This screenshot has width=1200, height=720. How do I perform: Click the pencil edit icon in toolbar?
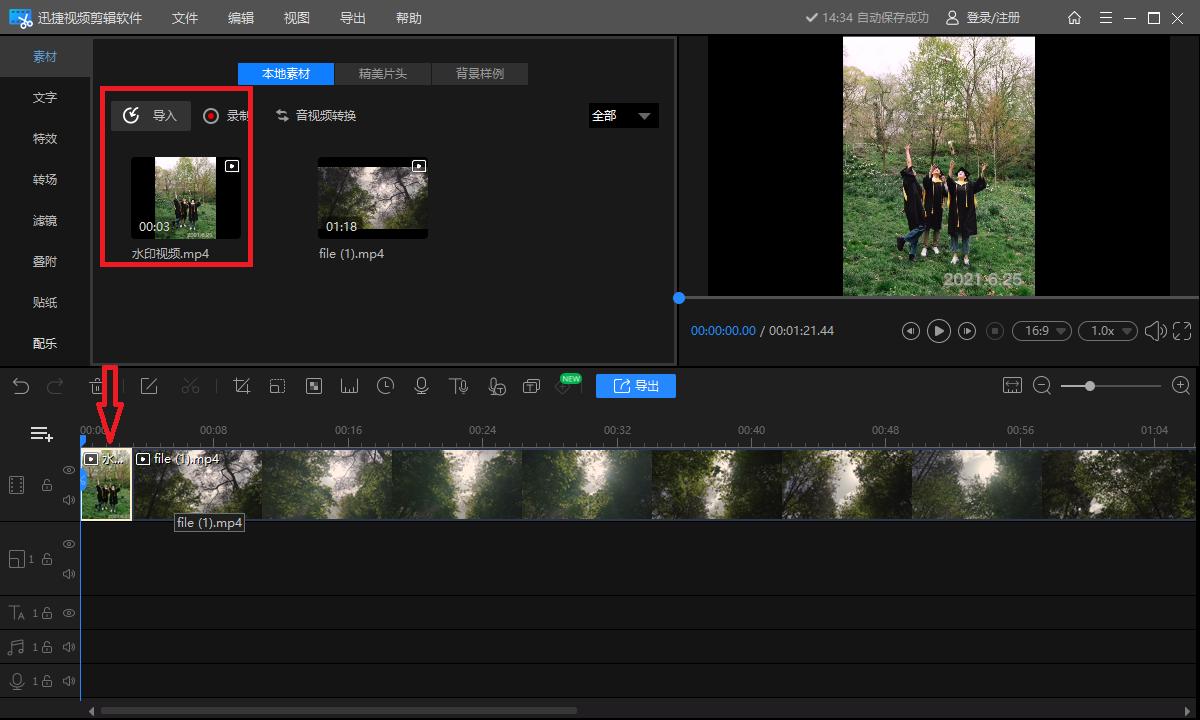tap(149, 386)
